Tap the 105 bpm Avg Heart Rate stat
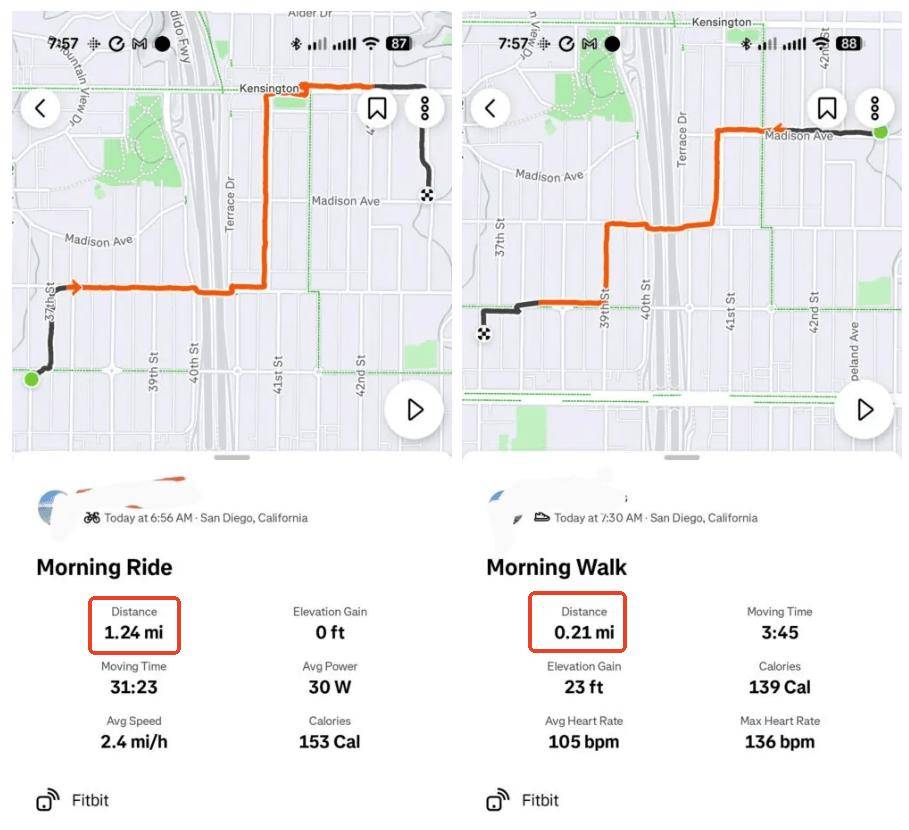909x830 pixels. click(x=584, y=733)
